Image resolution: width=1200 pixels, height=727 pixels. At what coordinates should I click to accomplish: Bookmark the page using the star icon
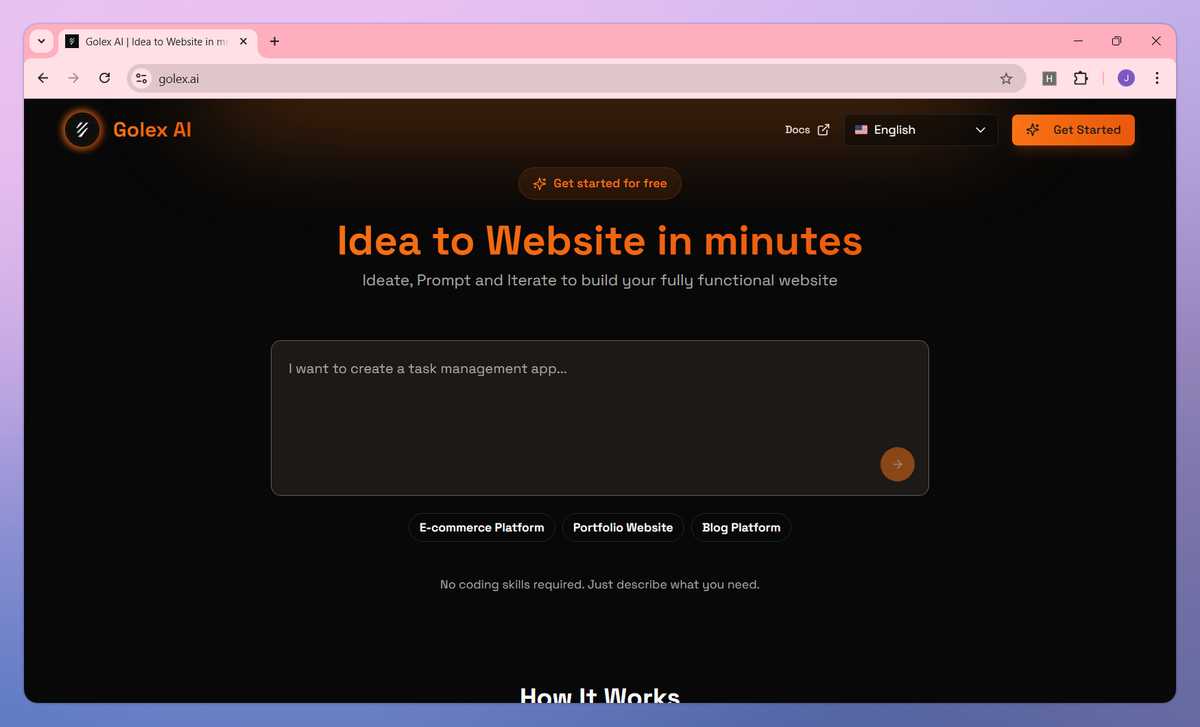(x=1006, y=77)
